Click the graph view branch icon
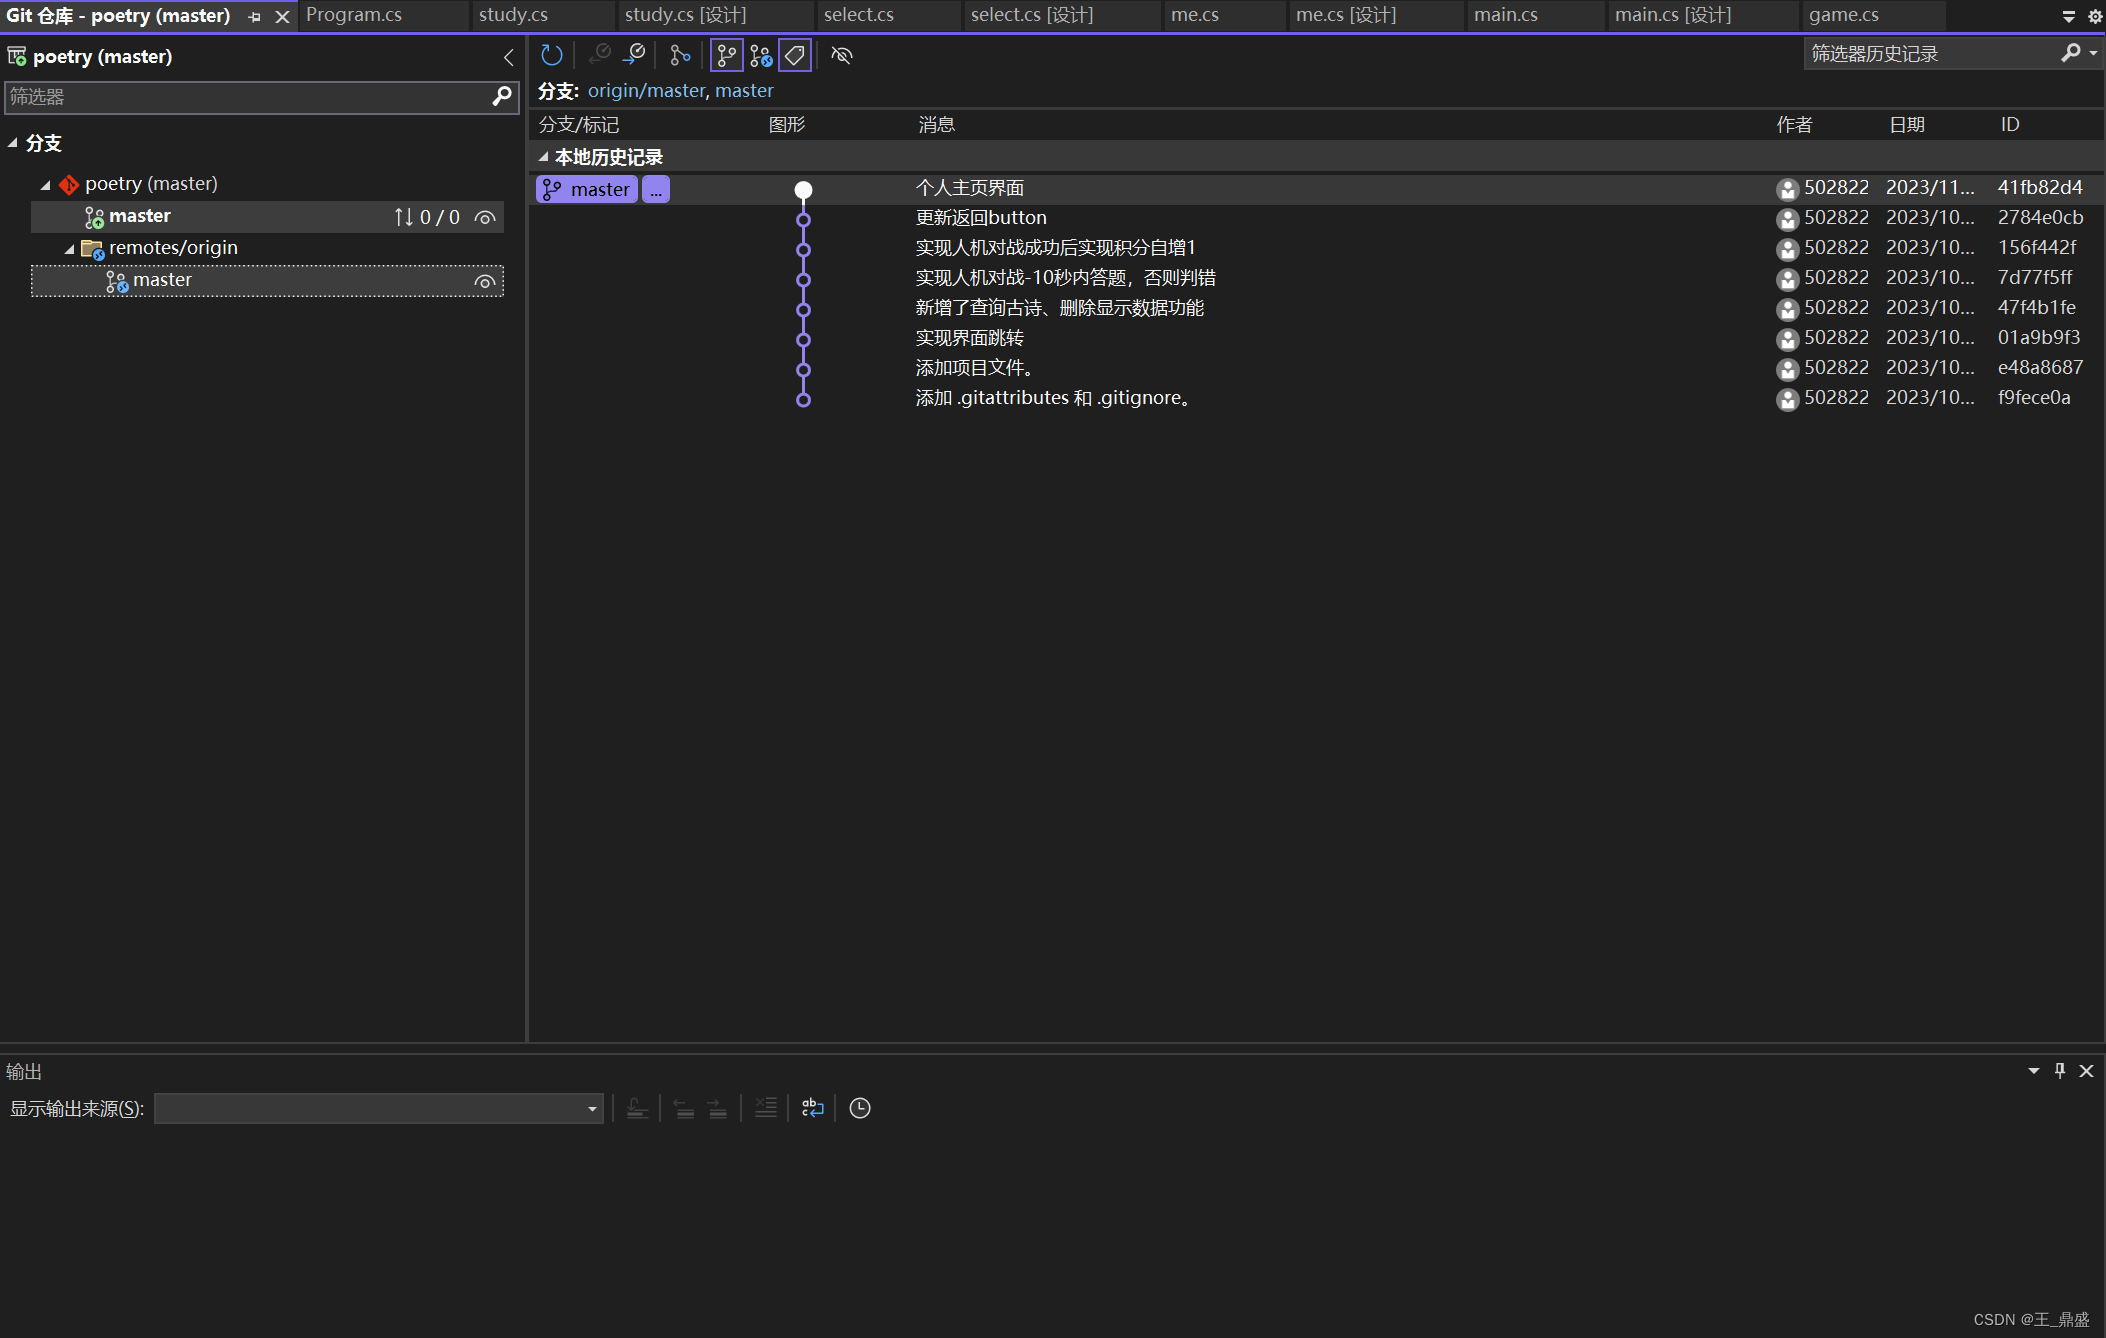The image size is (2106, 1338). pyautogui.click(x=680, y=55)
